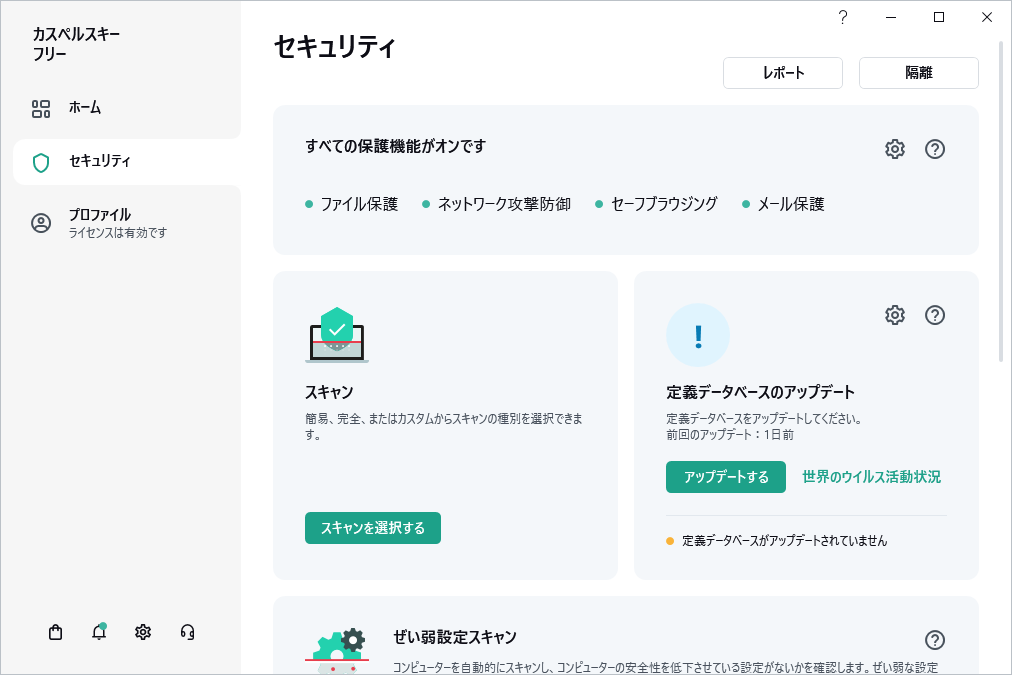
Task: Click help icon in database update card
Action: pos(935,315)
